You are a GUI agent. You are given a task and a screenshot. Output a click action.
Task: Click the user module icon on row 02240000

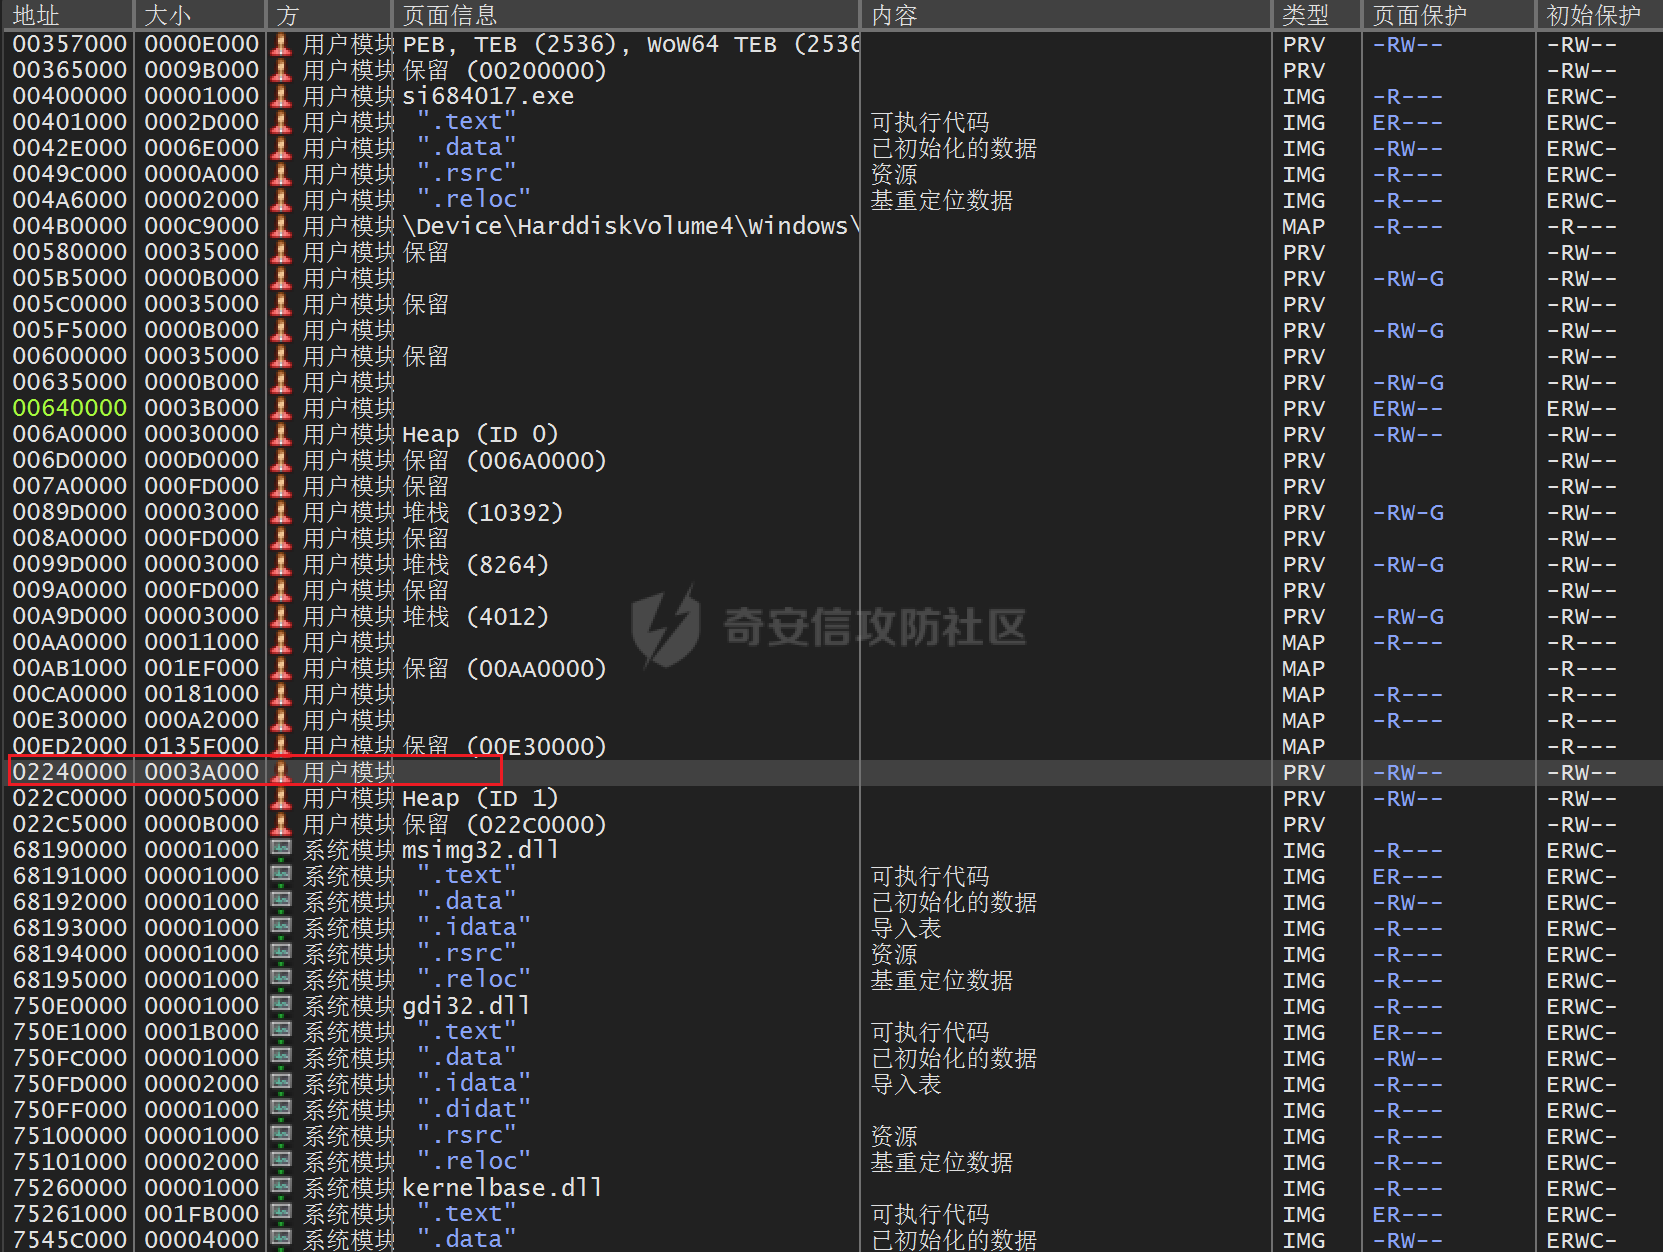coord(282,773)
